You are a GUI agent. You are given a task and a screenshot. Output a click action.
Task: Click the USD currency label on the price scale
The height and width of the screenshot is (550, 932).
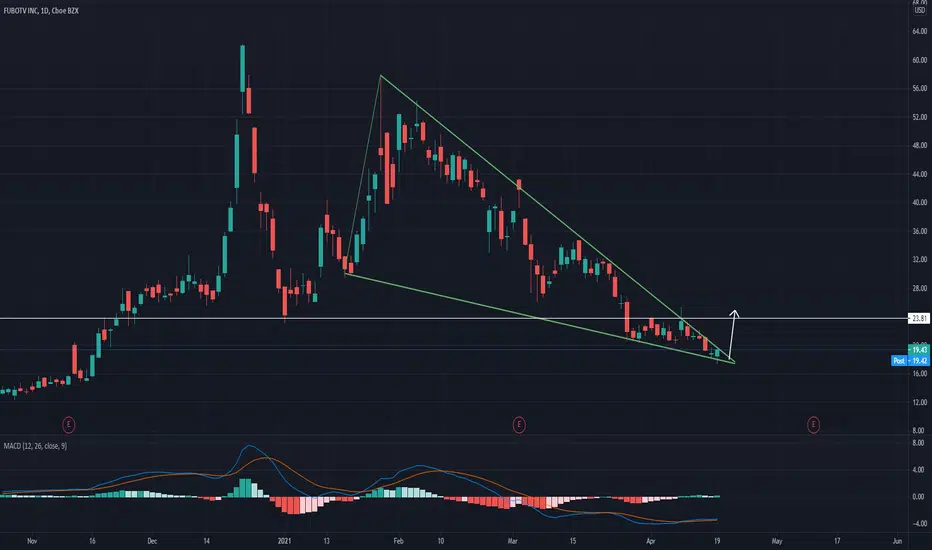920,11
